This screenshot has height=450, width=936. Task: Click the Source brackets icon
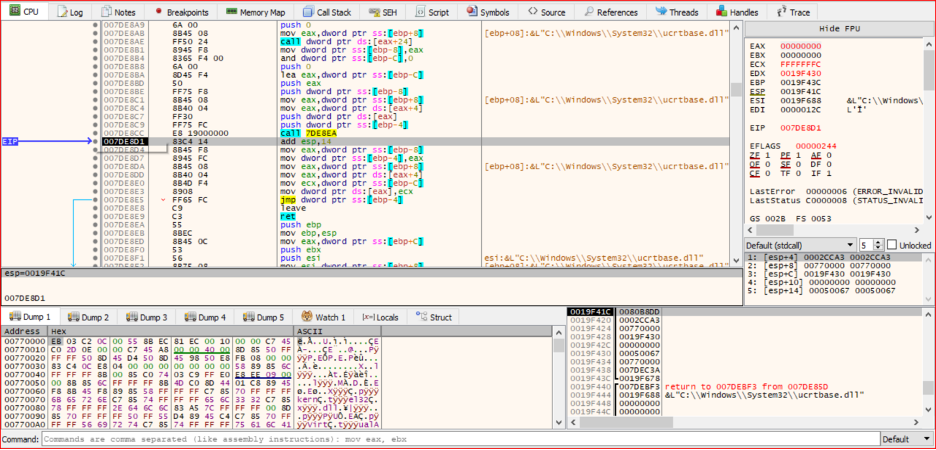[532, 11]
